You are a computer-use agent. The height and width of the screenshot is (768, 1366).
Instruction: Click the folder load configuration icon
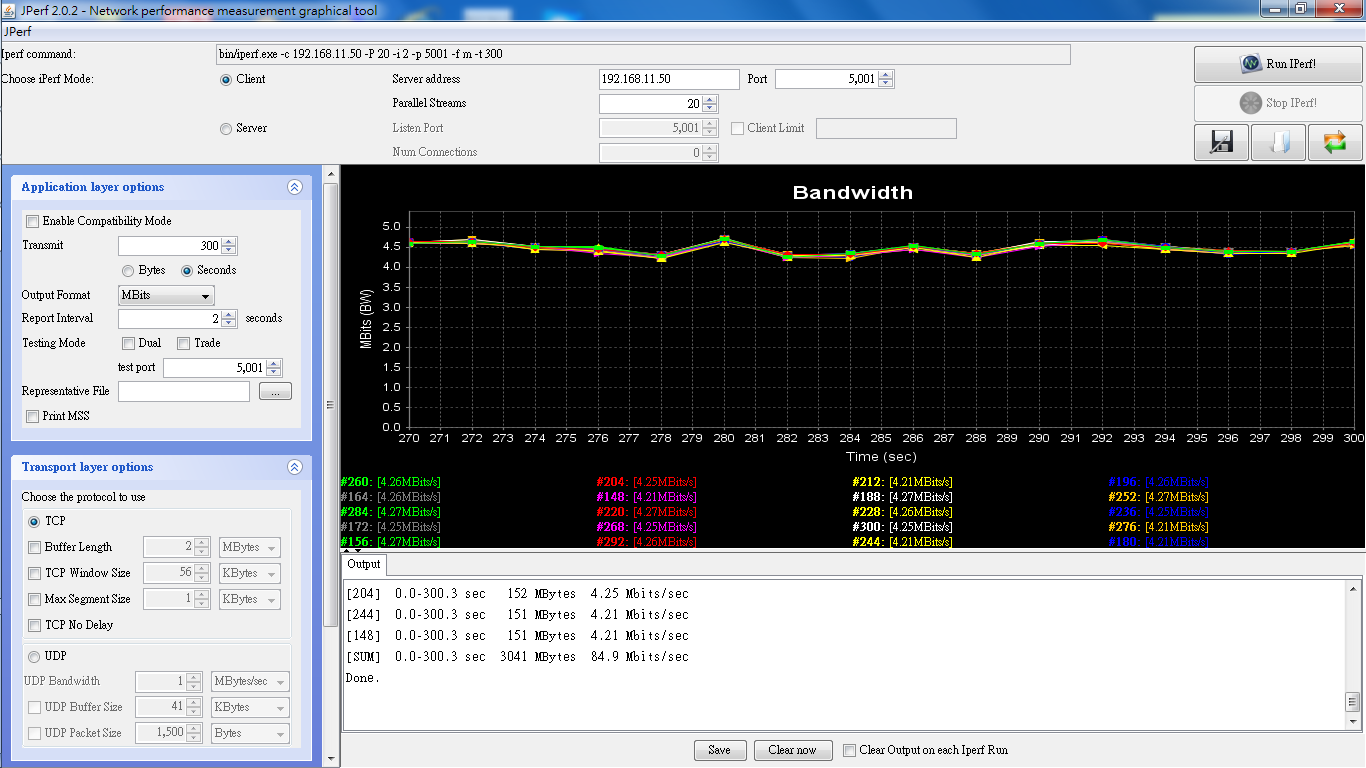tap(1278, 142)
